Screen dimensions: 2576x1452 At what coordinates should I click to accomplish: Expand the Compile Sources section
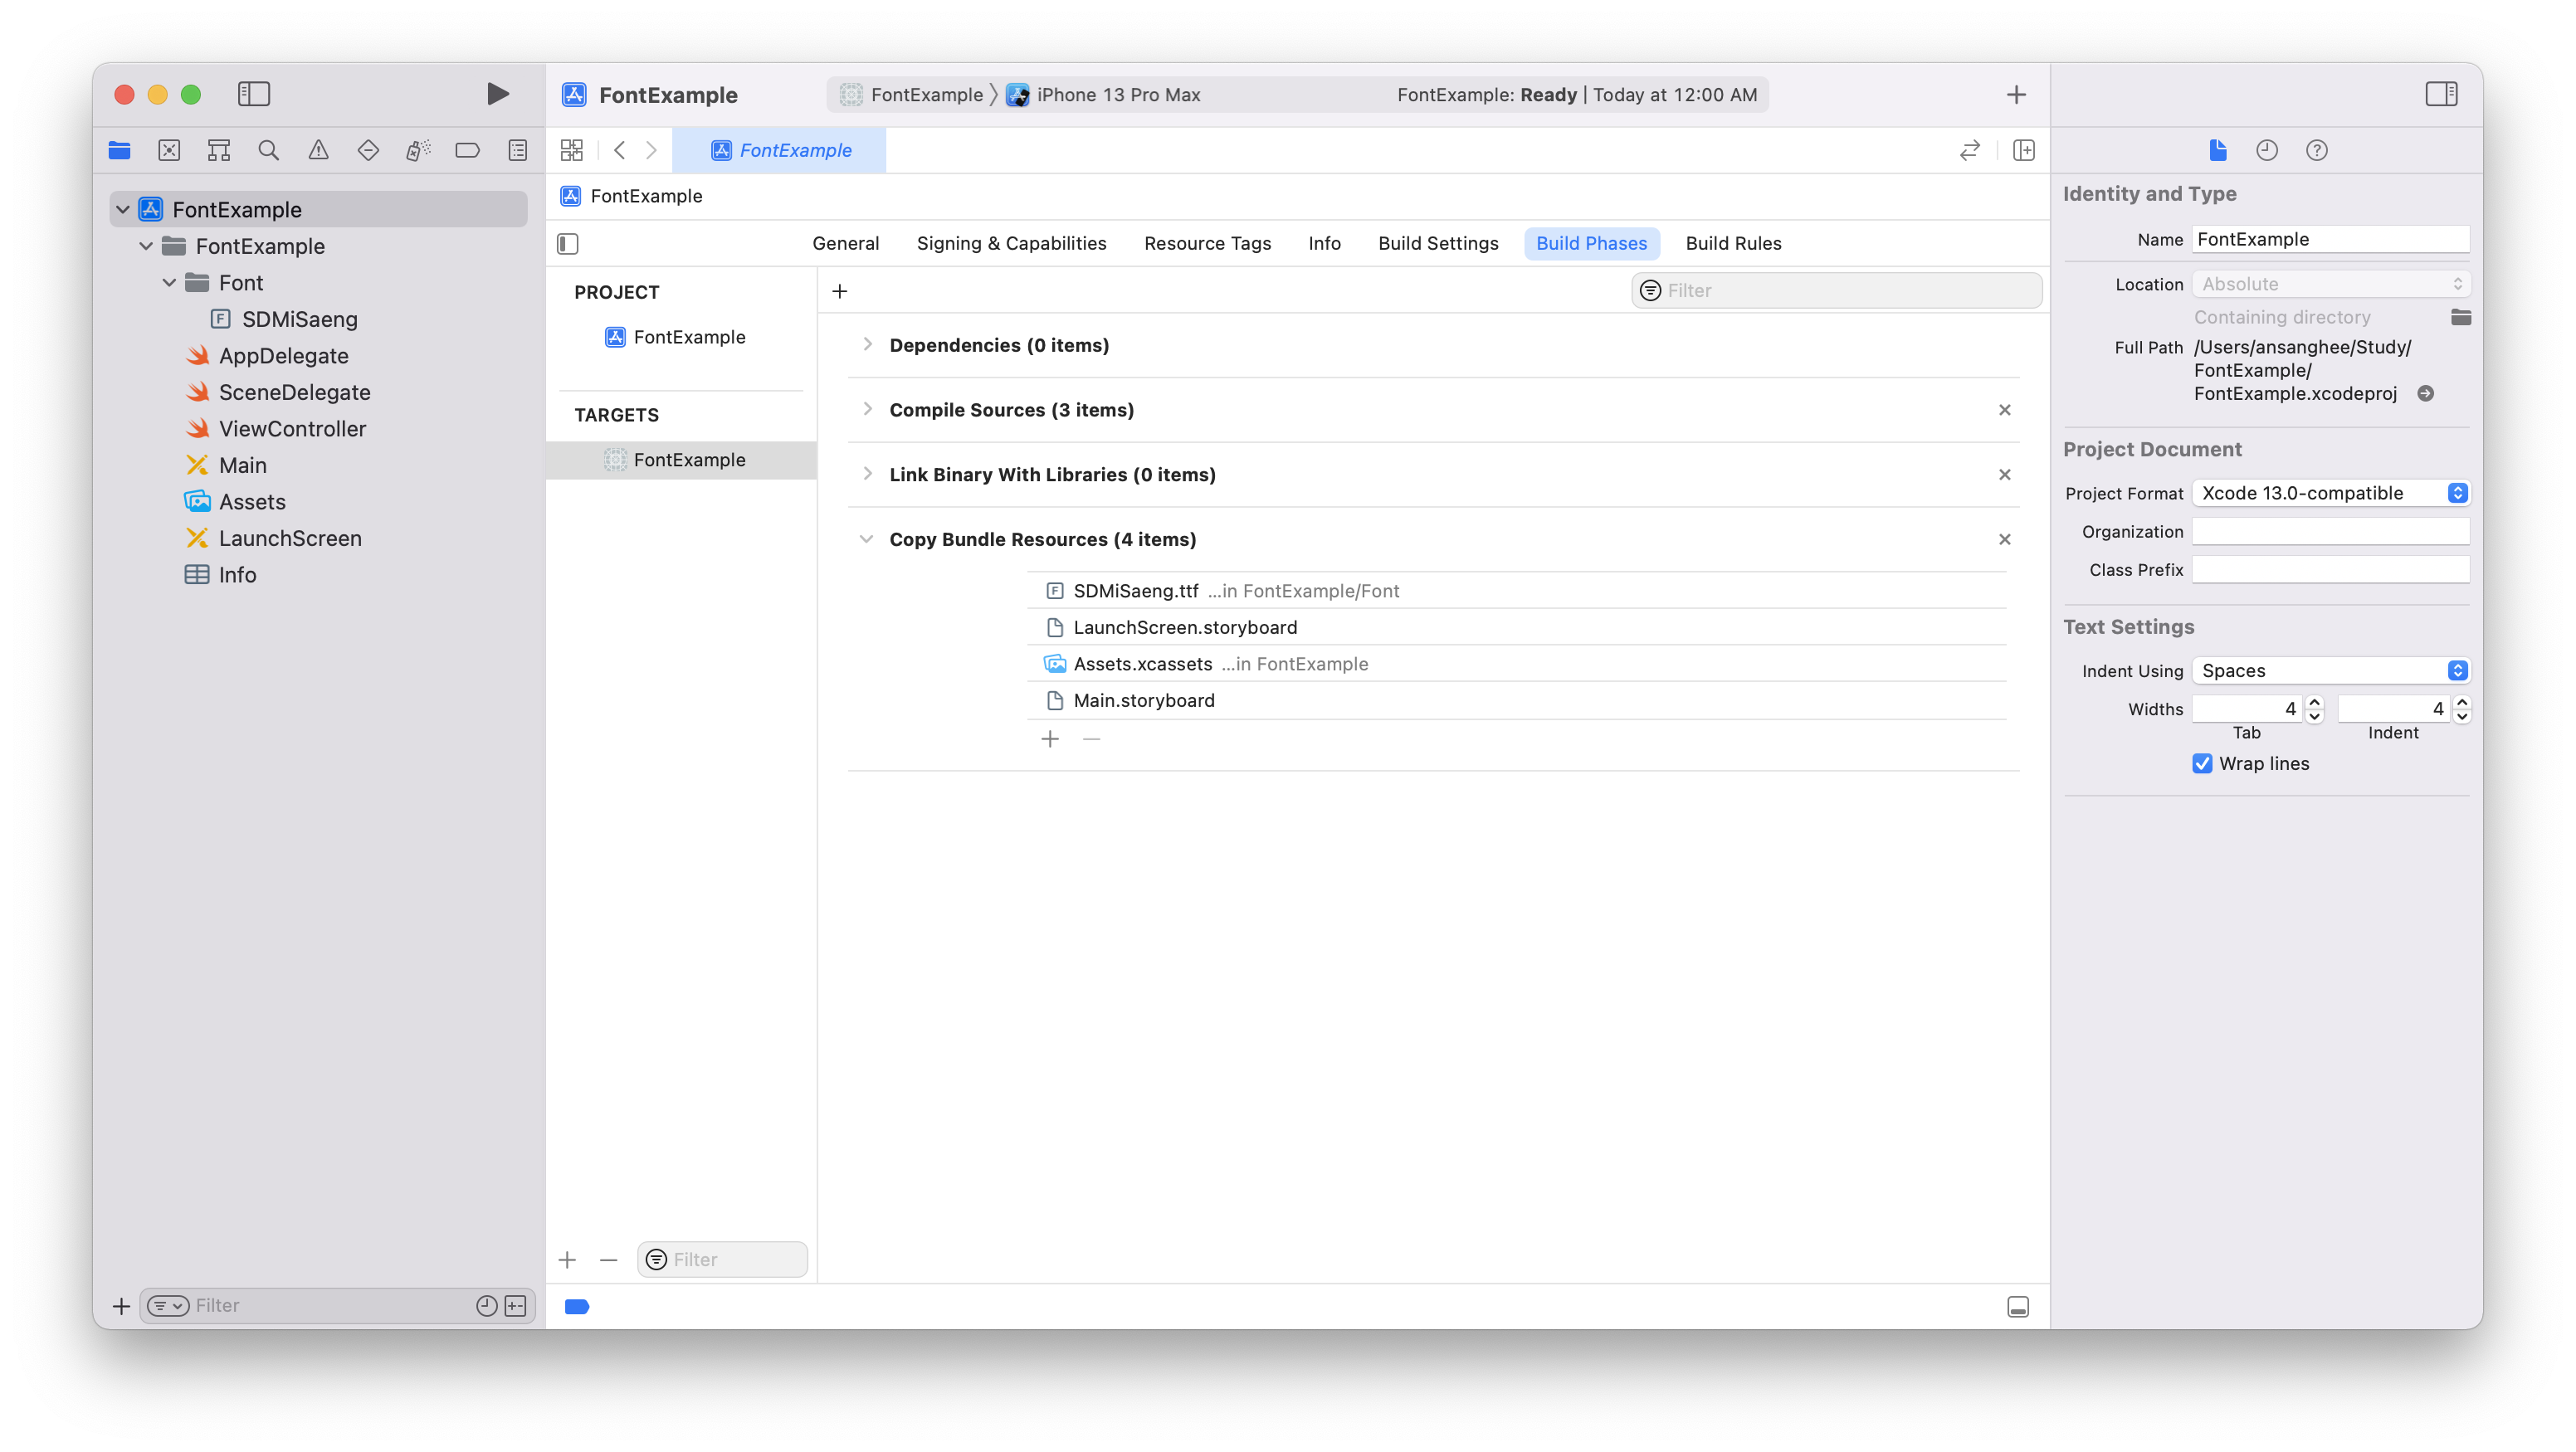[x=867, y=410]
